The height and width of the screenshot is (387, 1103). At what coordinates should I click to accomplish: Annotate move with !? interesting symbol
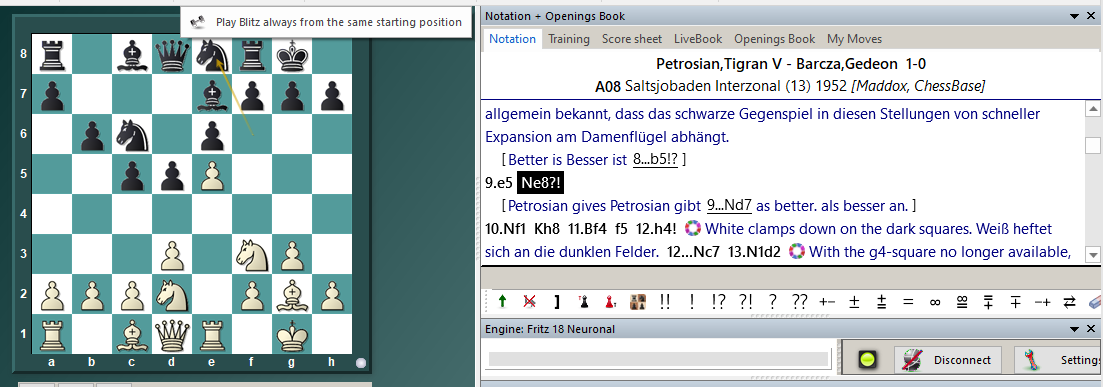click(718, 302)
